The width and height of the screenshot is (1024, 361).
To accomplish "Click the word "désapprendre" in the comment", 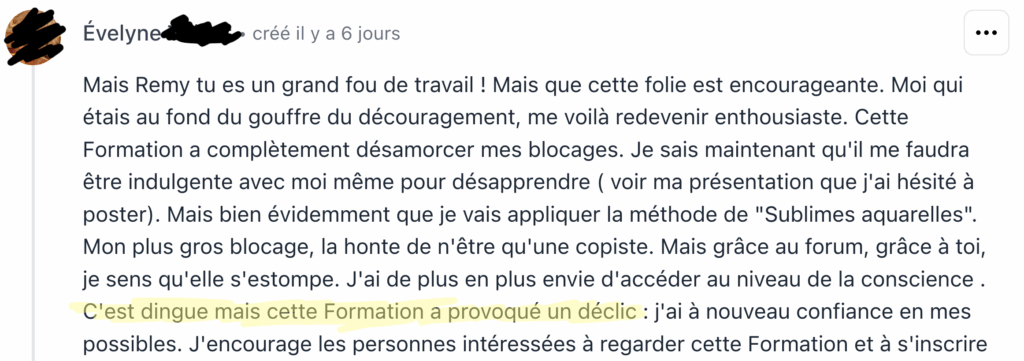I will pyautogui.click(x=513, y=183).
